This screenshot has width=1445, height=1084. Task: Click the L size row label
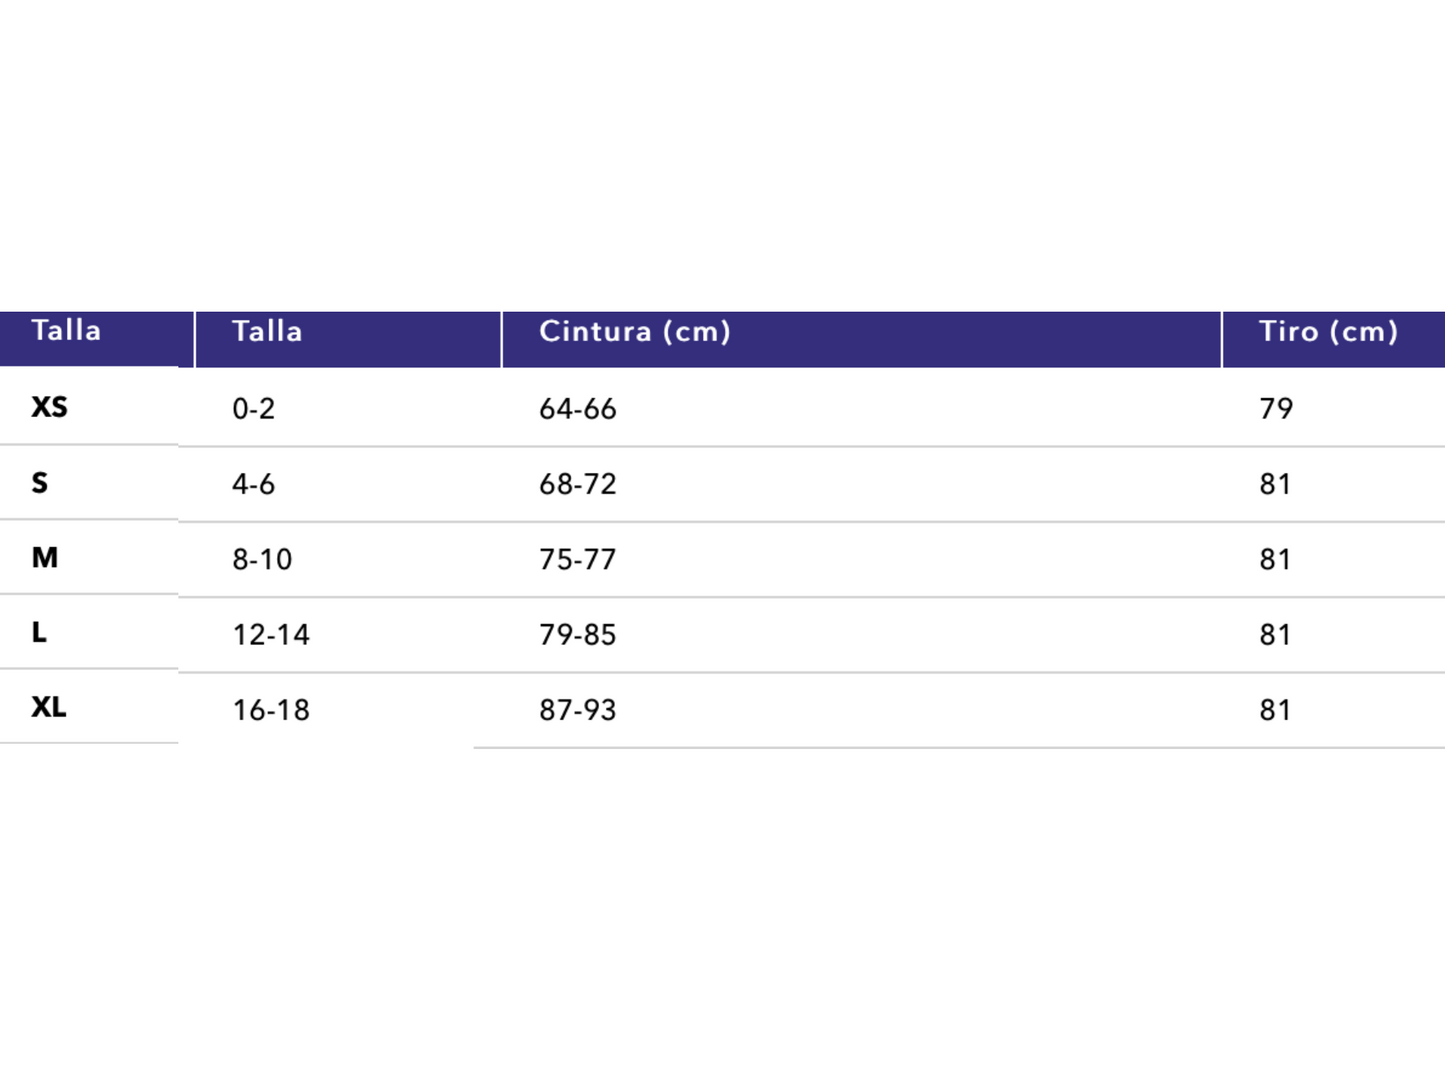(x=39, y=632)
